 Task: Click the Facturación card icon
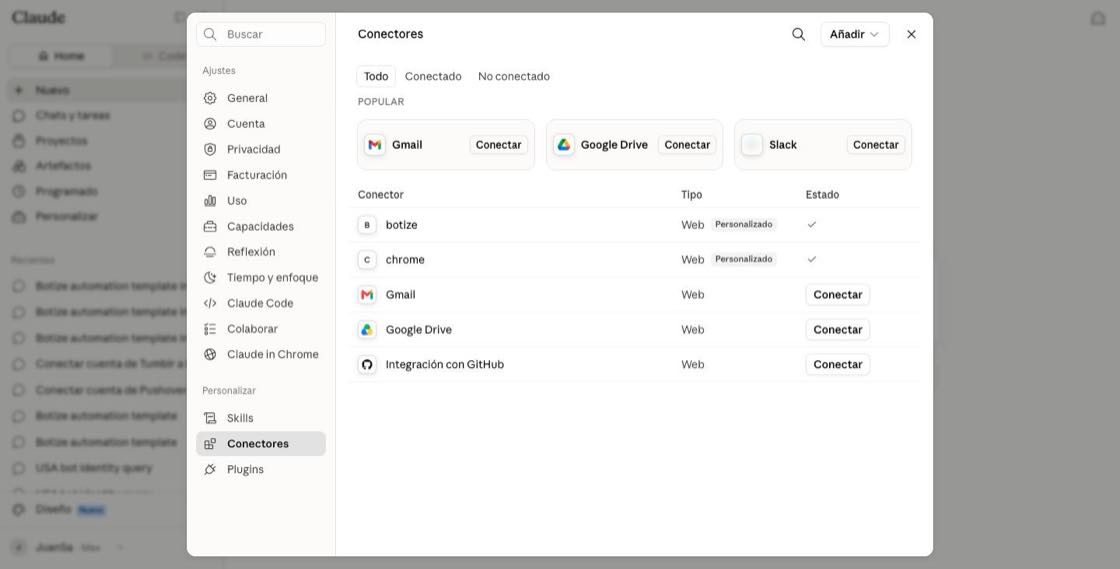tap(210, 175)
